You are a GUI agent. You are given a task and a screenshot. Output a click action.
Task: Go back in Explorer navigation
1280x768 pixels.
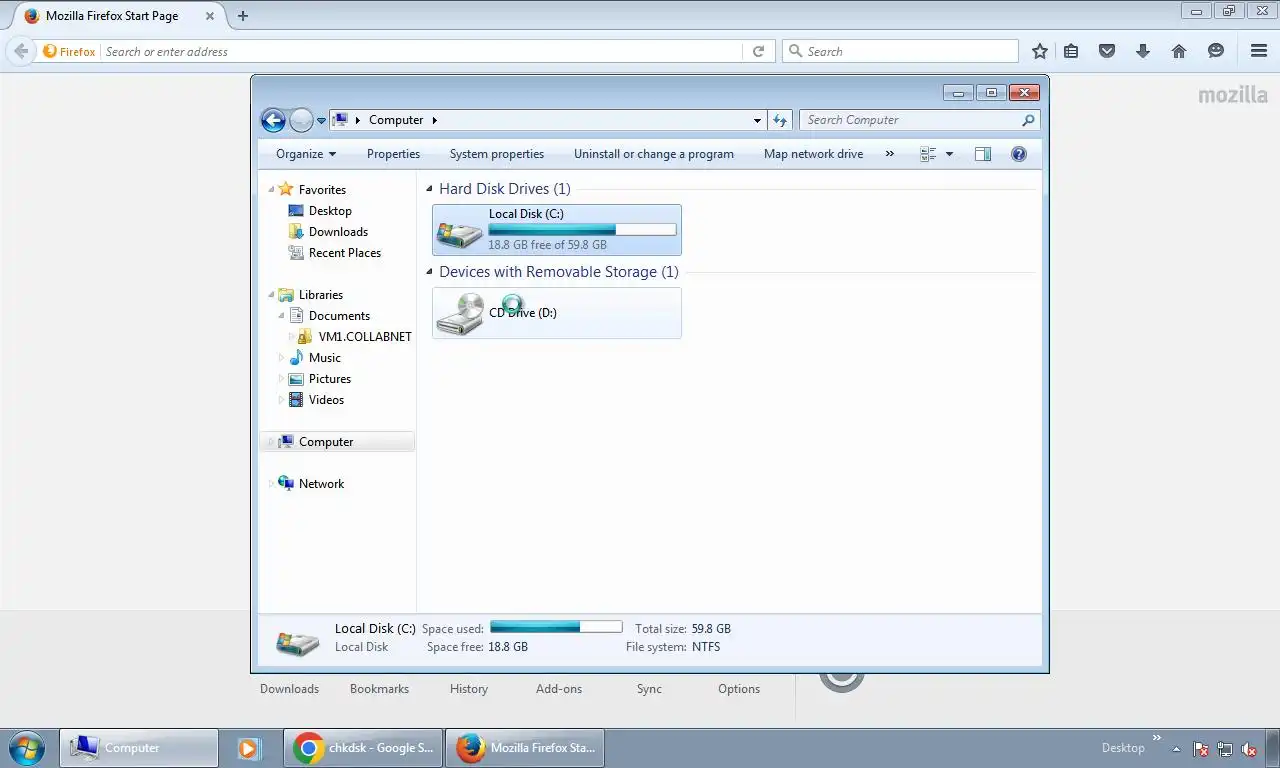pyautogui.click(x=273, y=120)
